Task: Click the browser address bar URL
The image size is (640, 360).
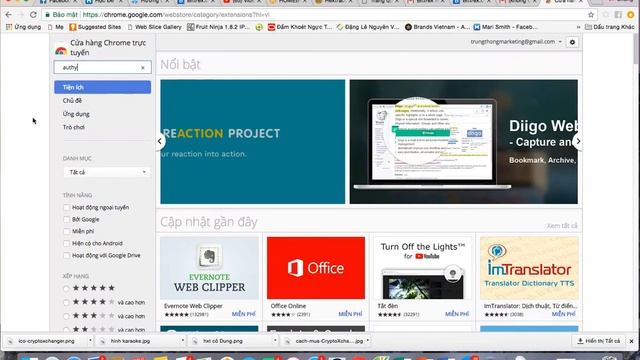Action: point(176,15)
